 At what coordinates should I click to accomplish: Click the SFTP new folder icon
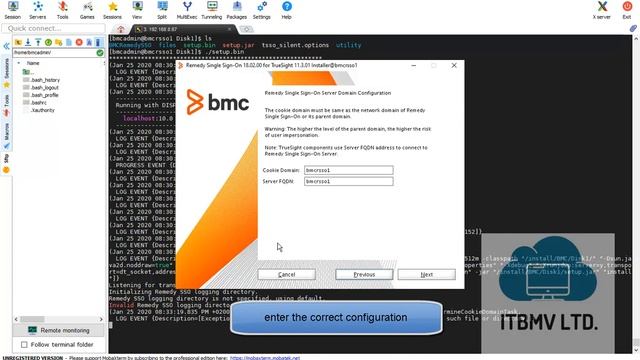point(58,42)
